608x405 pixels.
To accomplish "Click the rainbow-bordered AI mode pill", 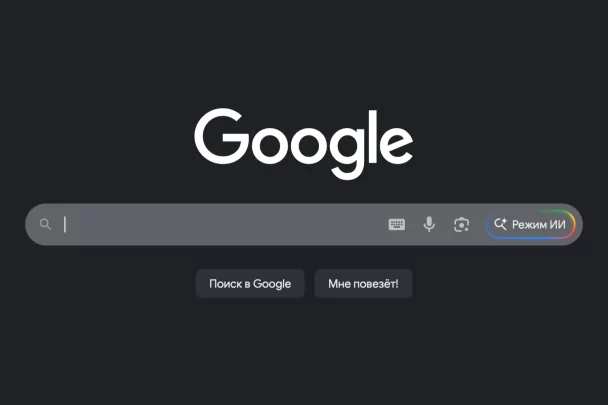I will (x=530, y=224).
